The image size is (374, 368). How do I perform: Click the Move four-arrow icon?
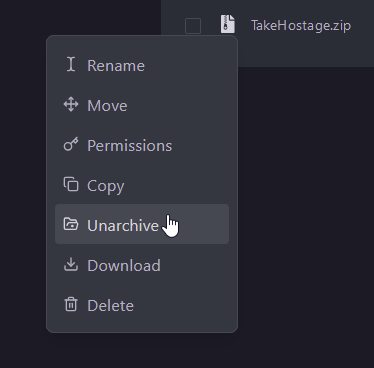(71, 105)
